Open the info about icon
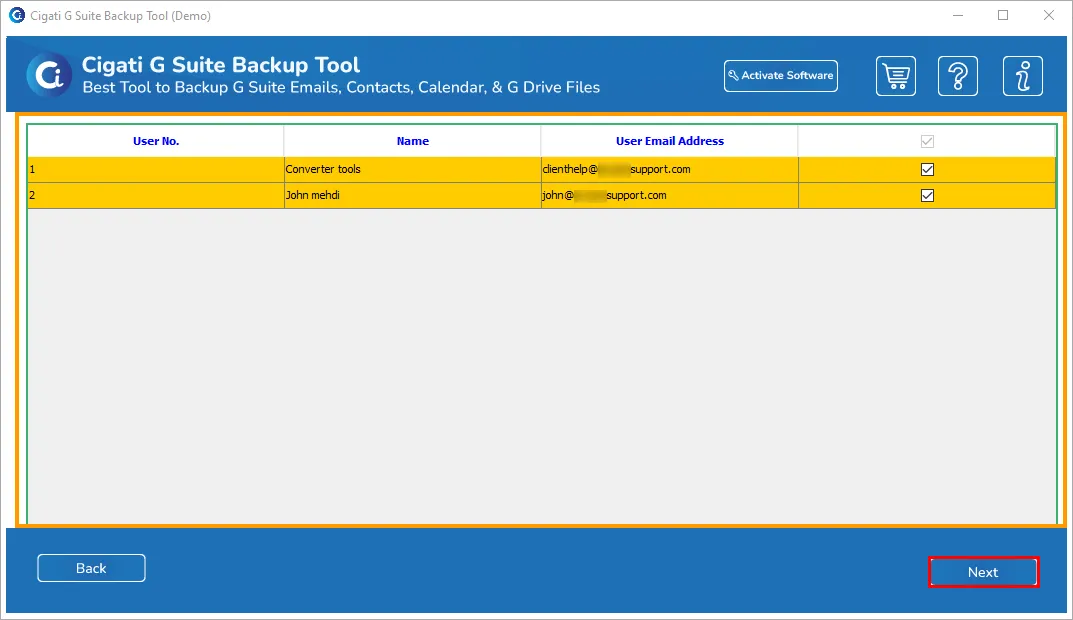Viewport: 1073px width, 620px height. point(1022,76)
